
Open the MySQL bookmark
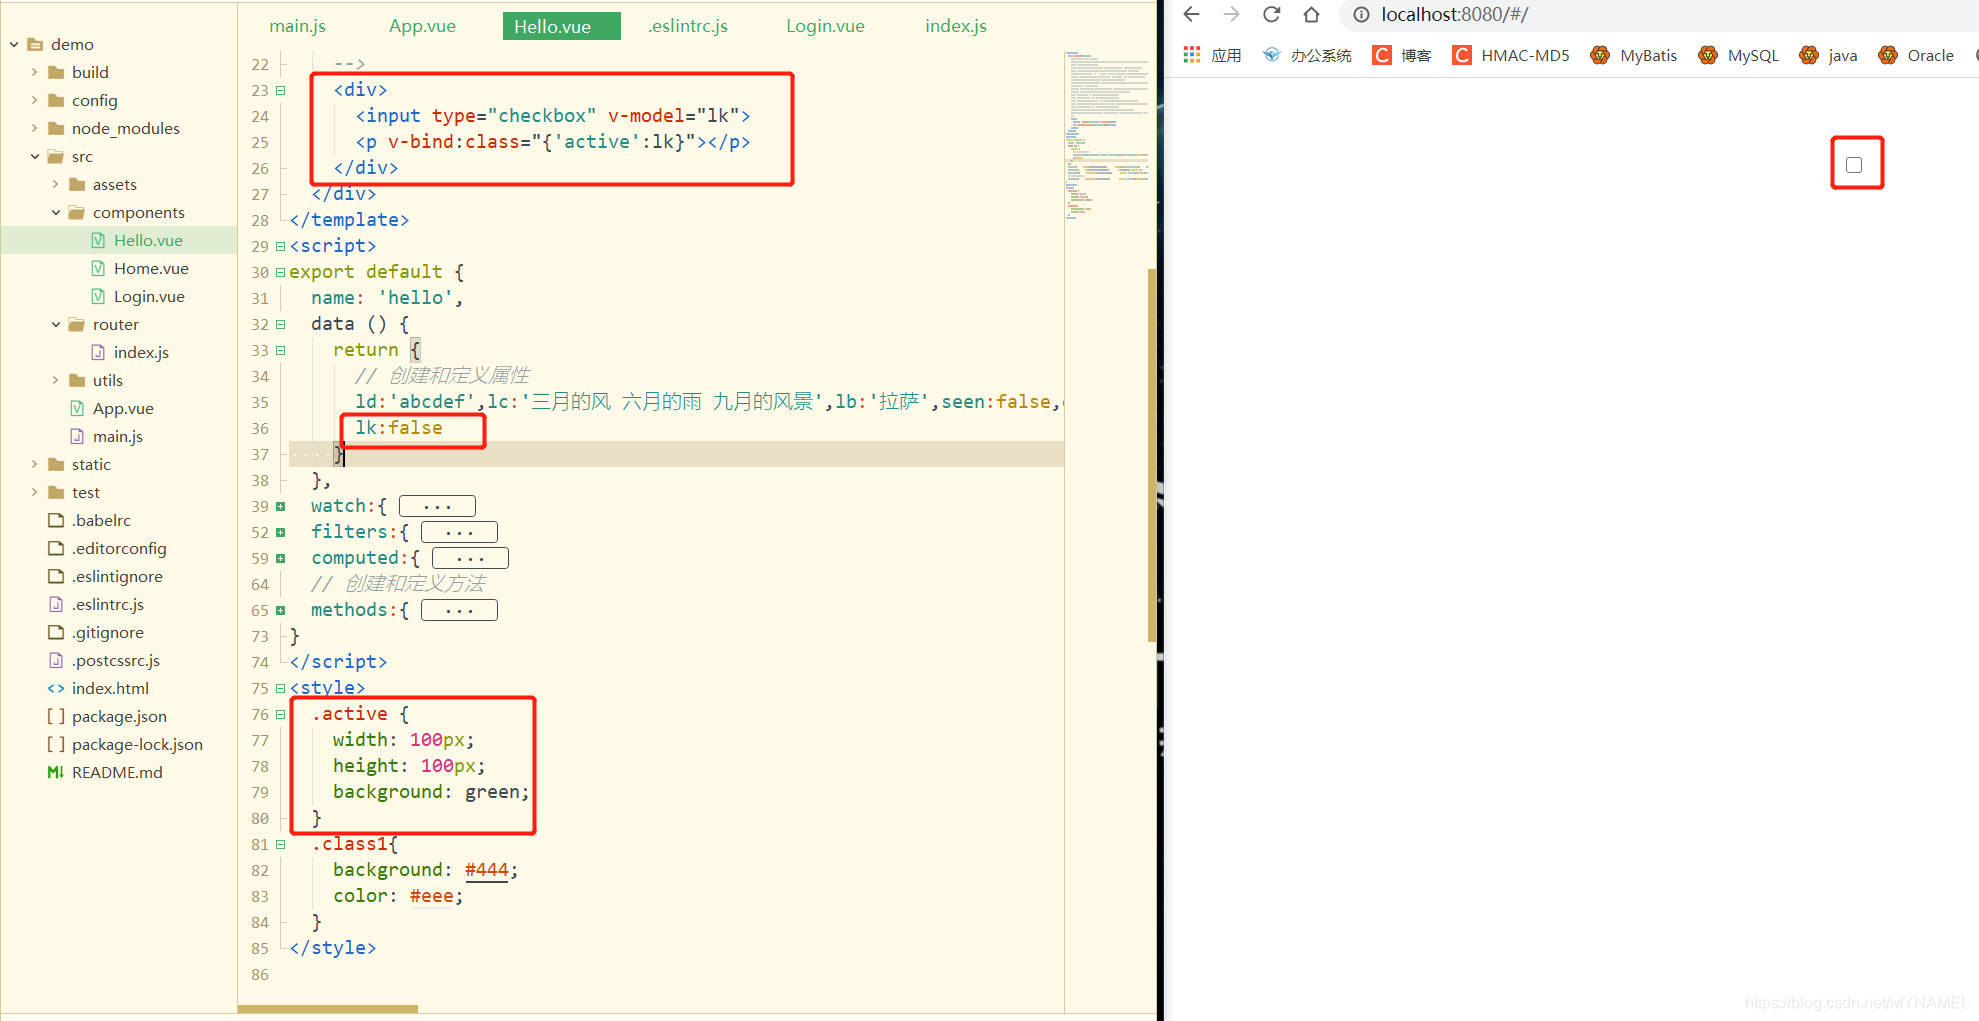[x=1739, y=55]
